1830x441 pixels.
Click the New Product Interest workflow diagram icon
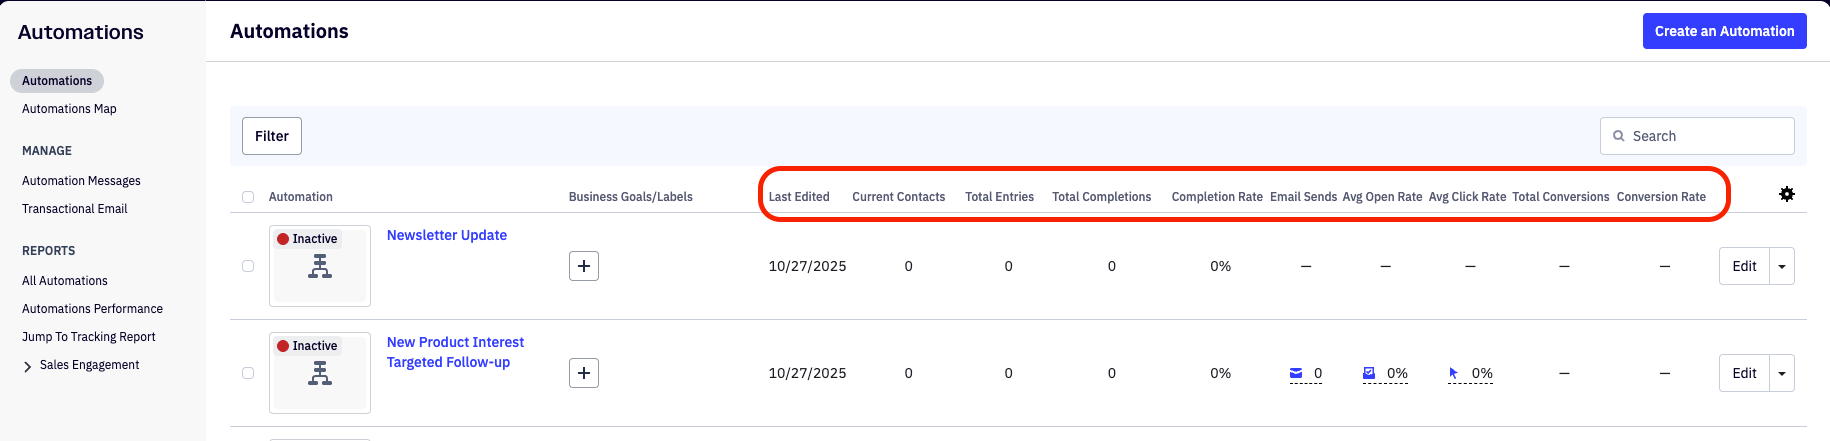click(x=320, y=374)
